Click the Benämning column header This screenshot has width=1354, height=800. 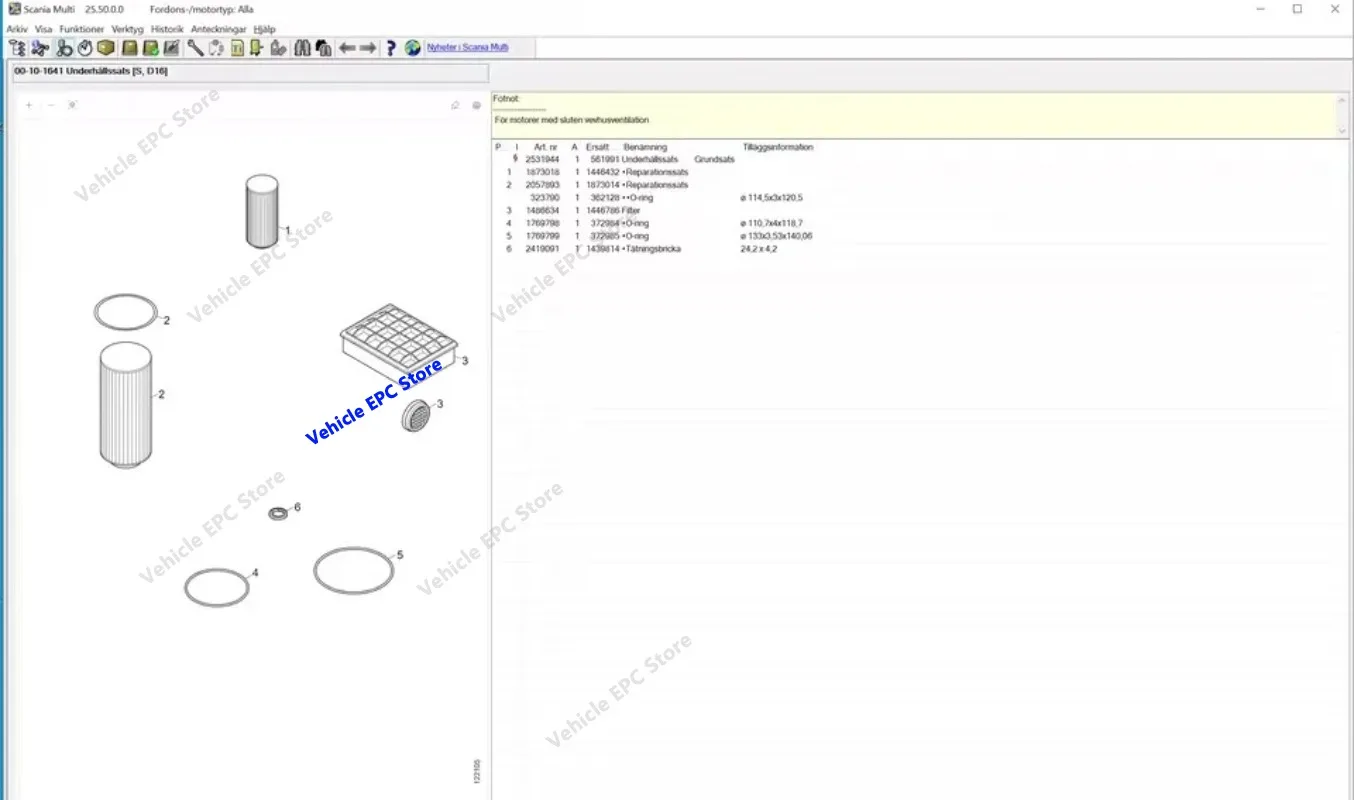645,147
